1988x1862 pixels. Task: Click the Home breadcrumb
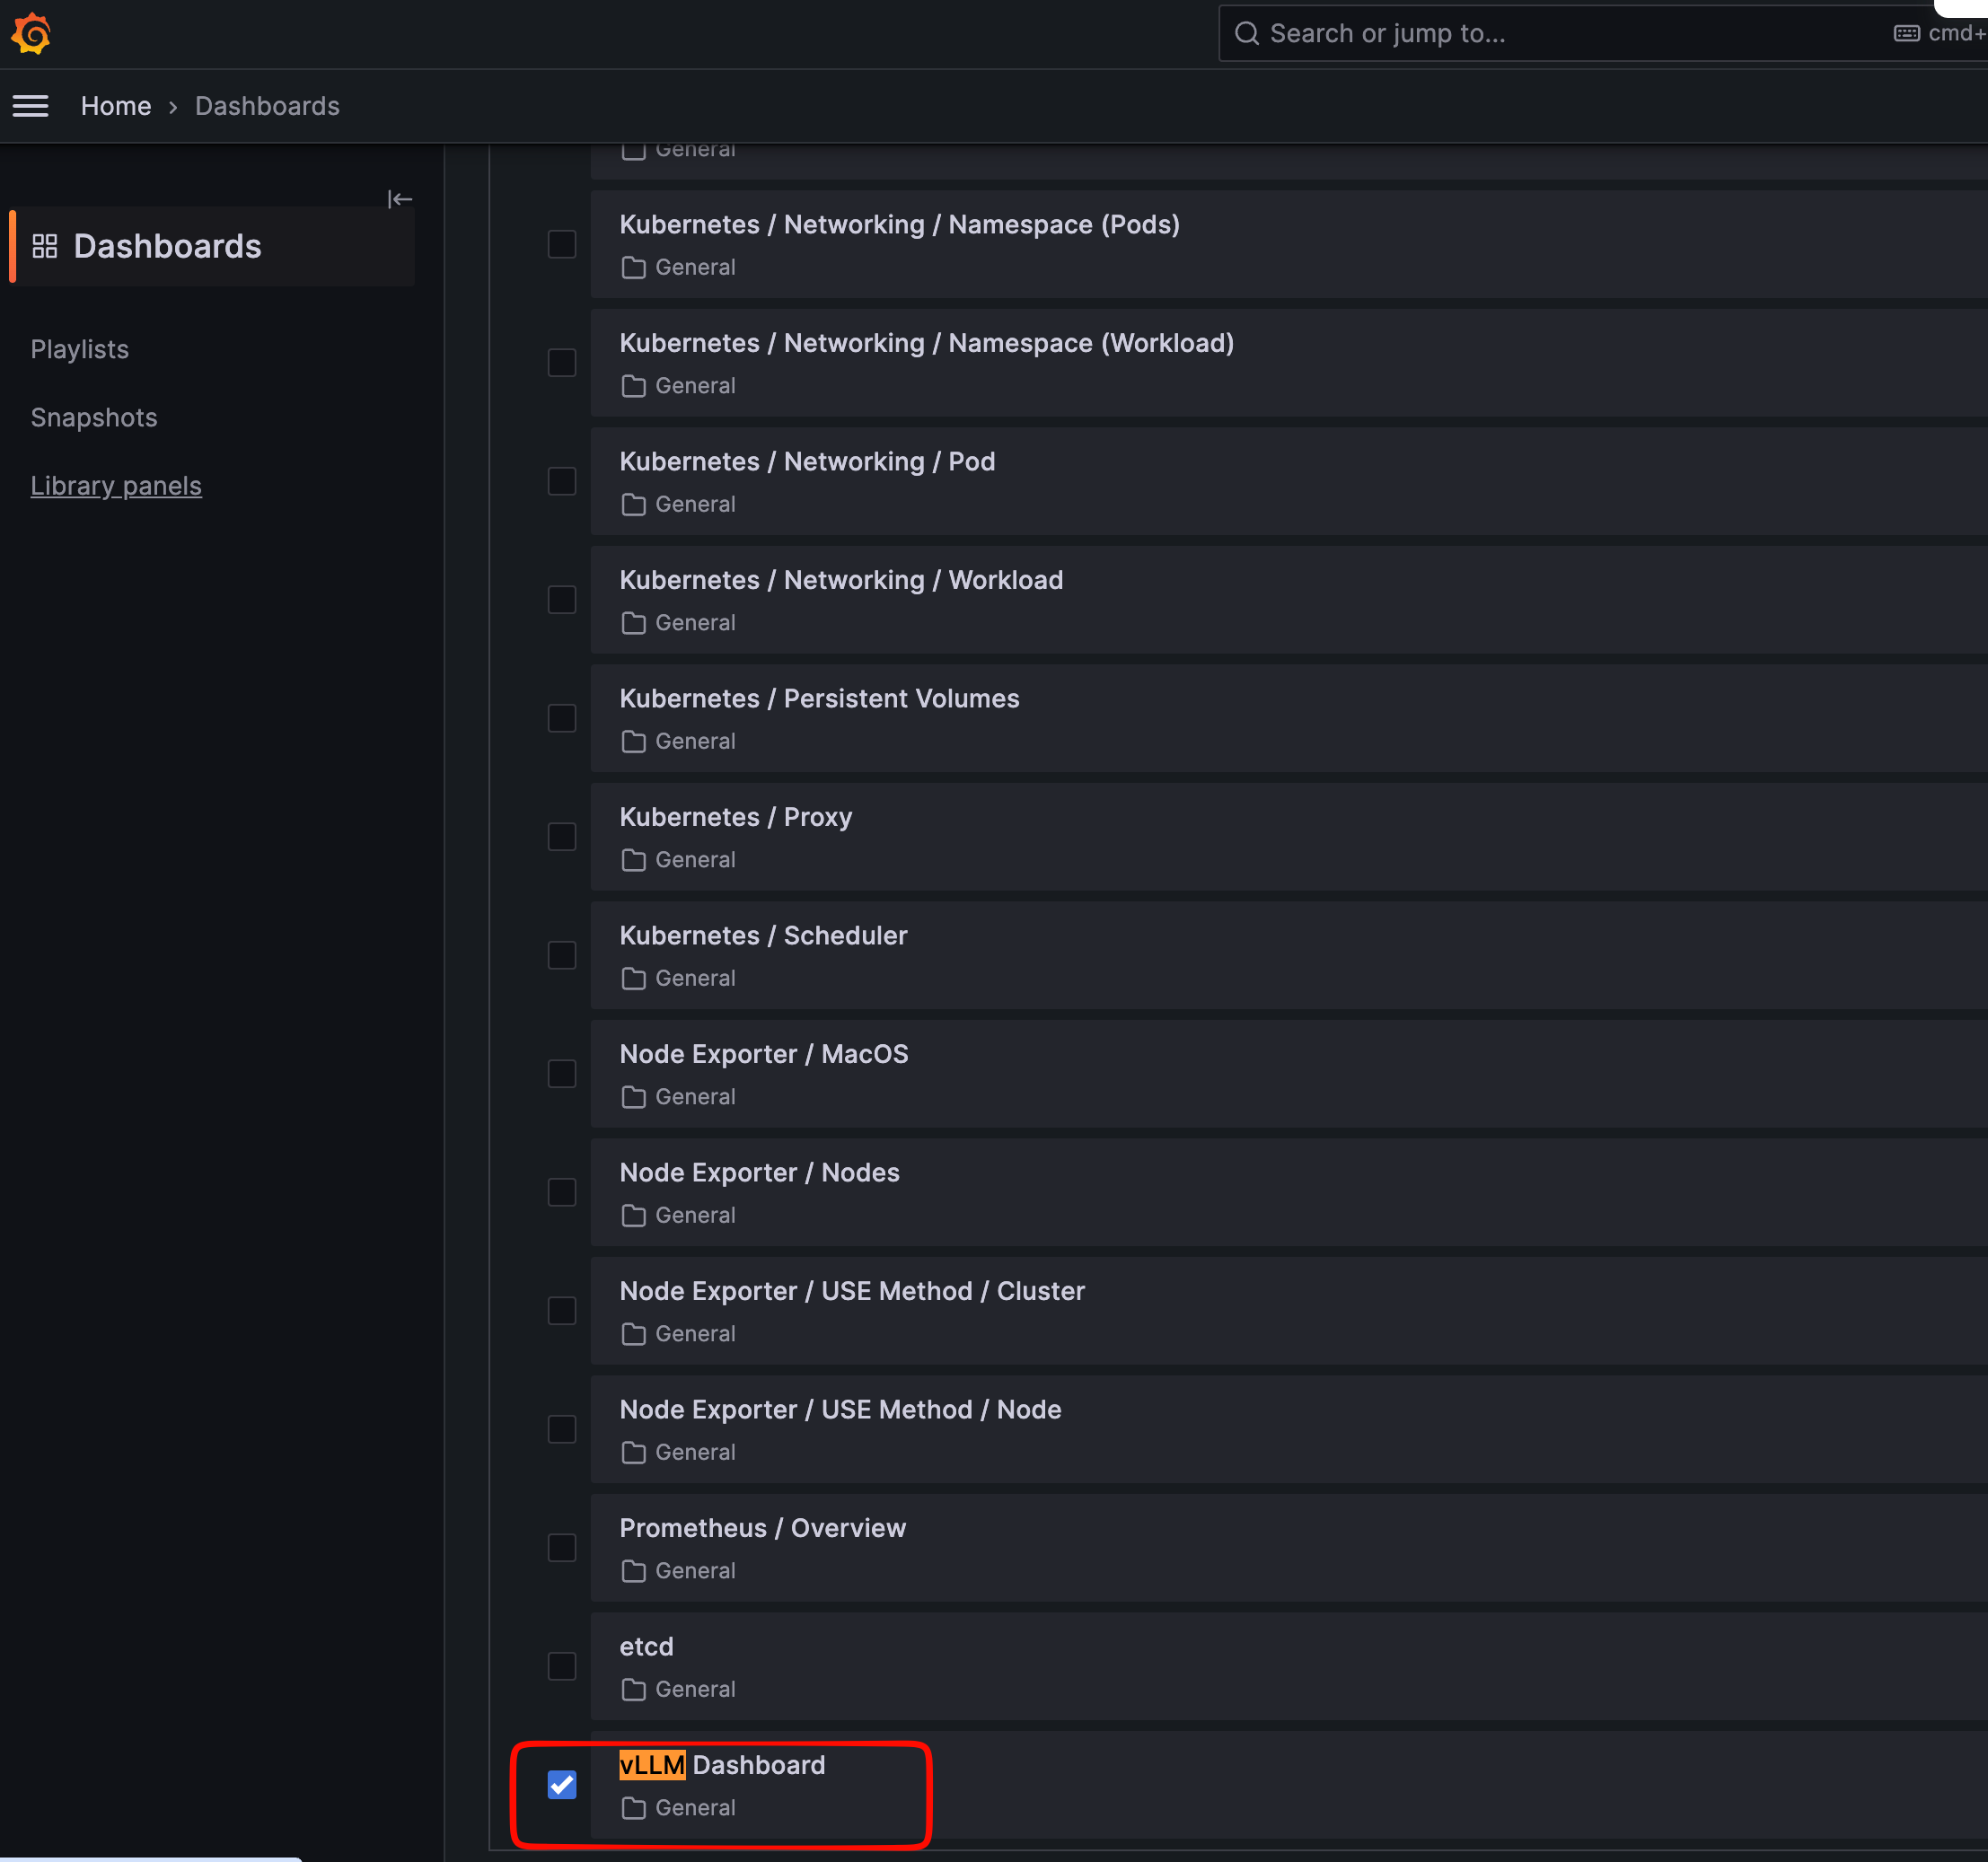click(116, 106)
